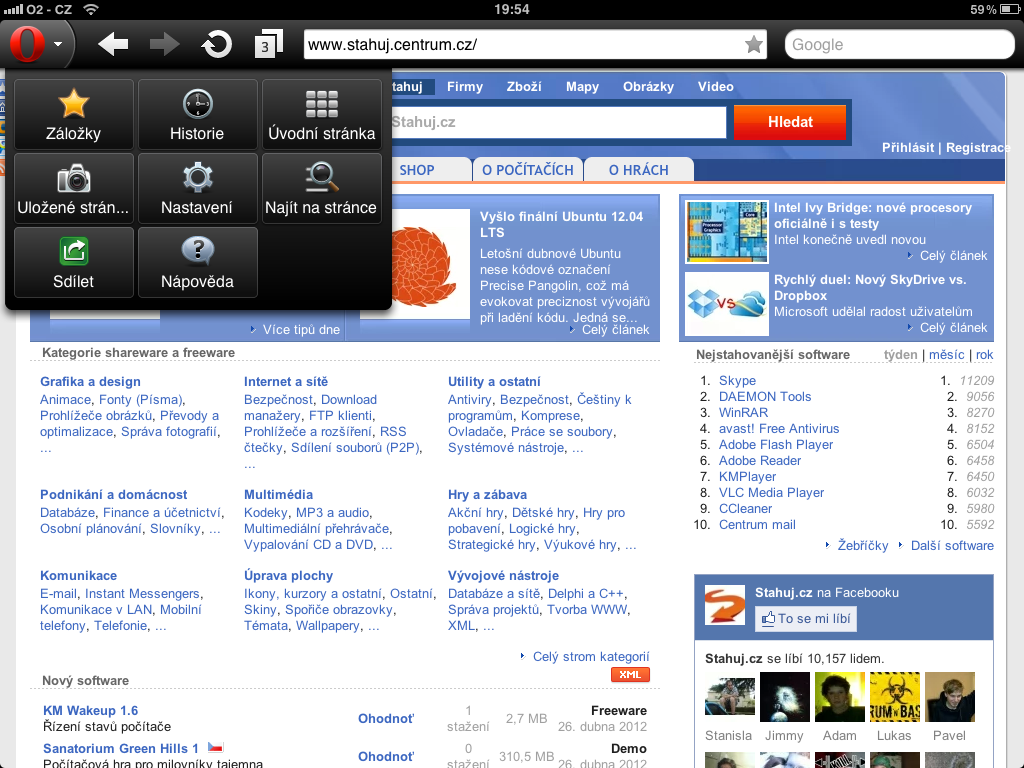Open Záložky bookmarks from Opera menu
1024x768 pixels.
[x=74, y=115]
